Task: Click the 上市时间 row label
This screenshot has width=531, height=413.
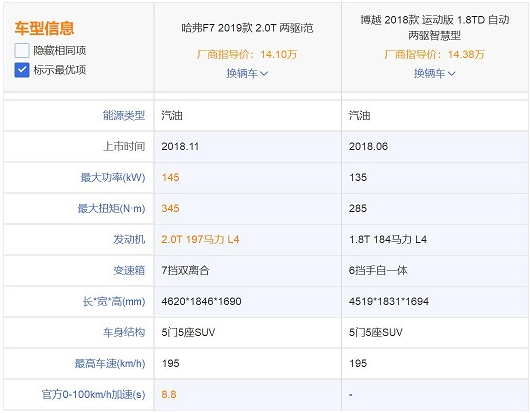Action: pos(124,146)
